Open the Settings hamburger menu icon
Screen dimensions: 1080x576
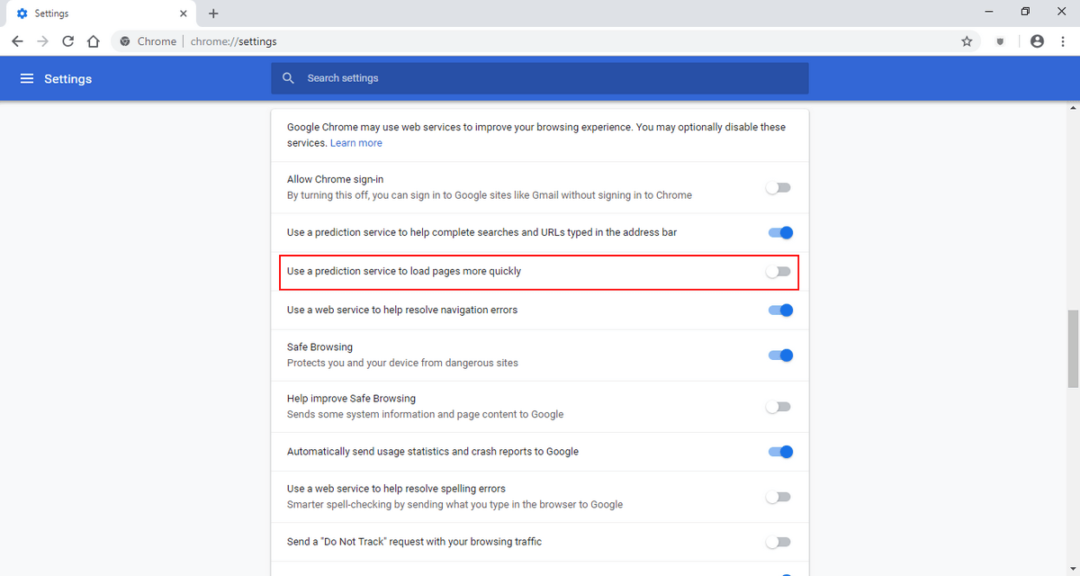[x=27, y=78]
